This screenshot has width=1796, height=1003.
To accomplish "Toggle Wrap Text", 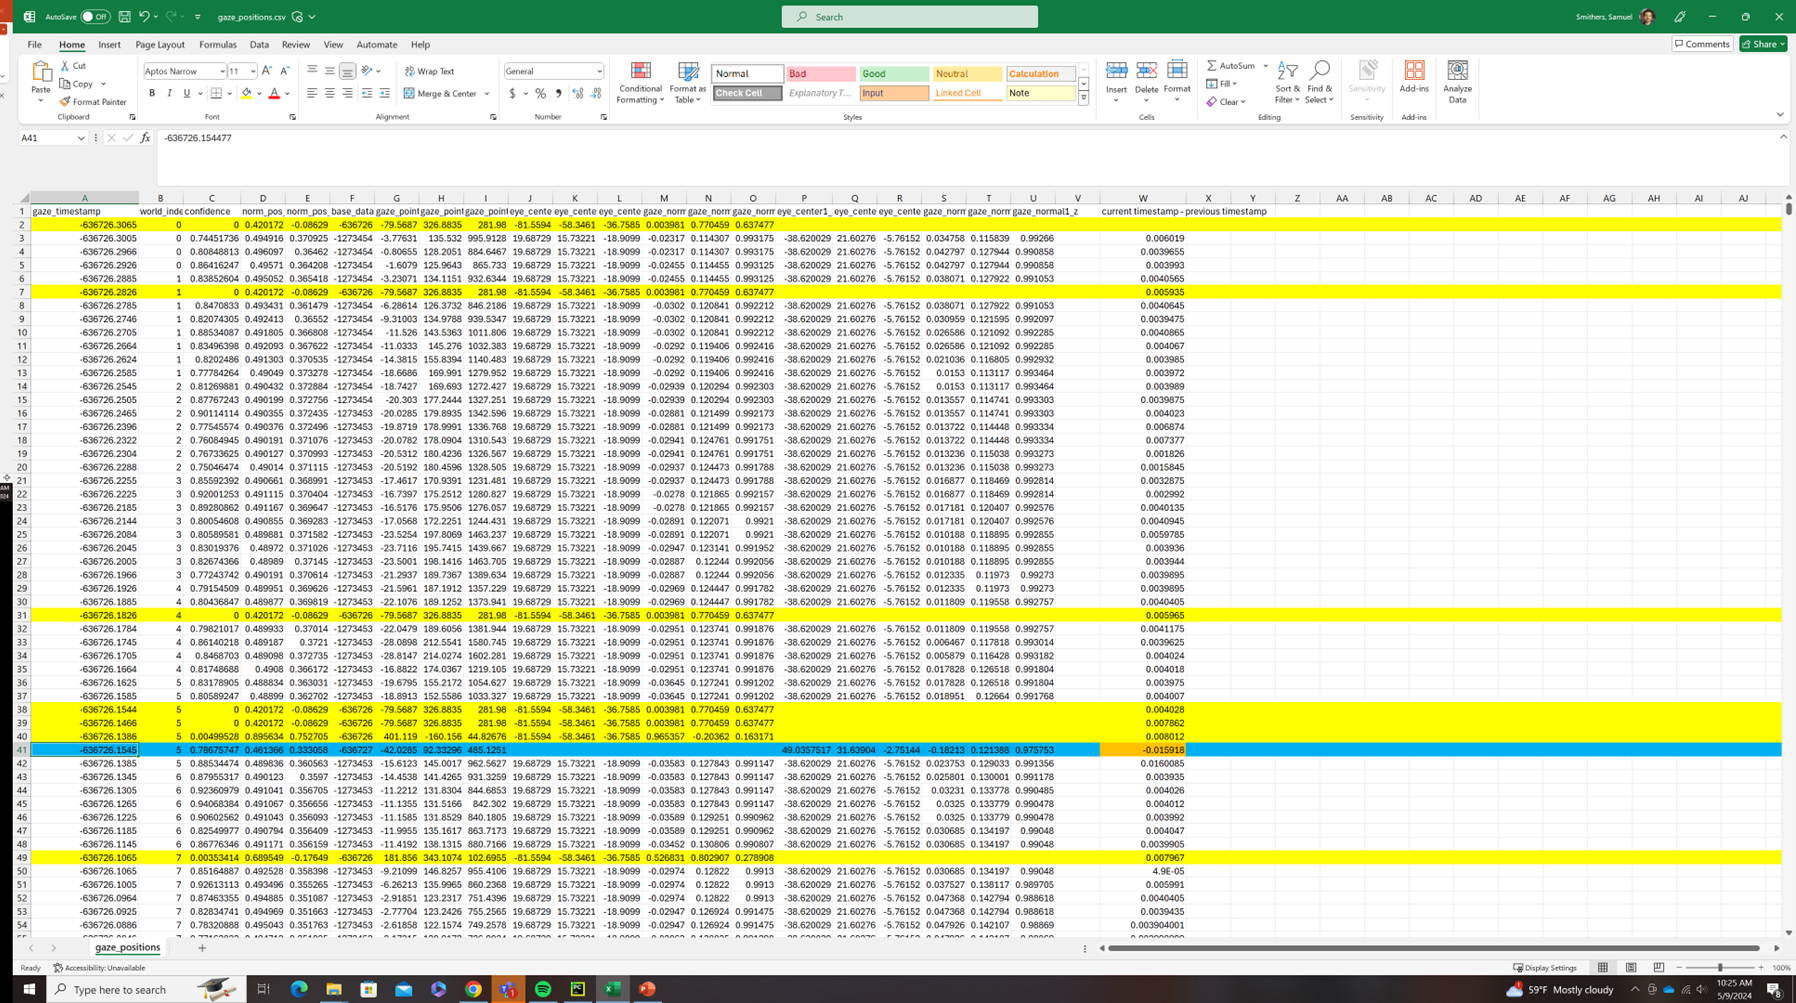I will click(430, 71).
